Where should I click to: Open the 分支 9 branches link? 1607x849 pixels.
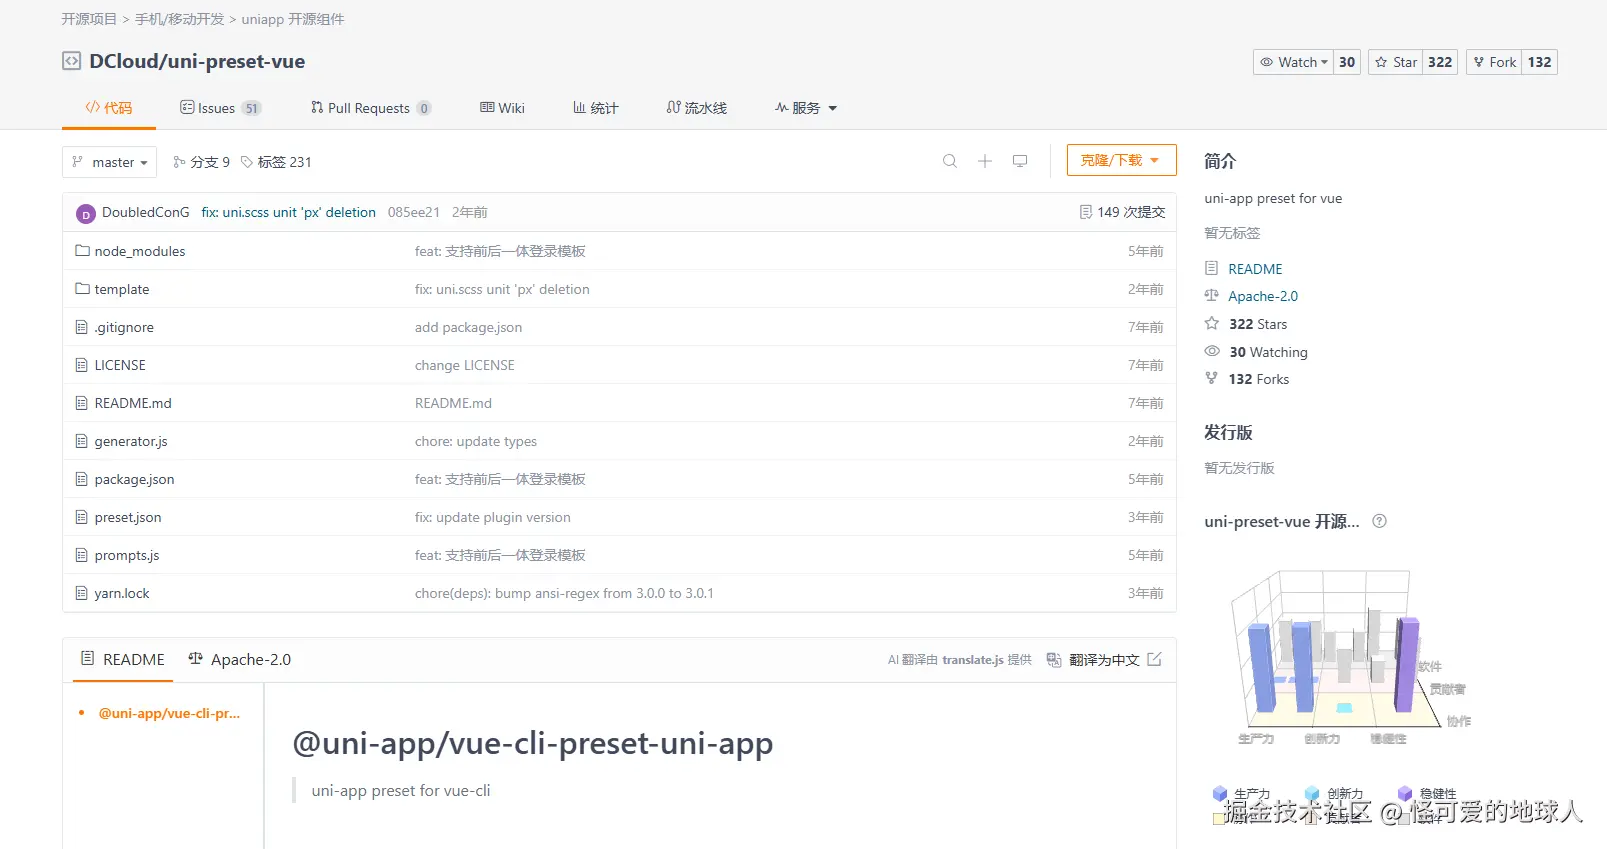click(201, 162)
